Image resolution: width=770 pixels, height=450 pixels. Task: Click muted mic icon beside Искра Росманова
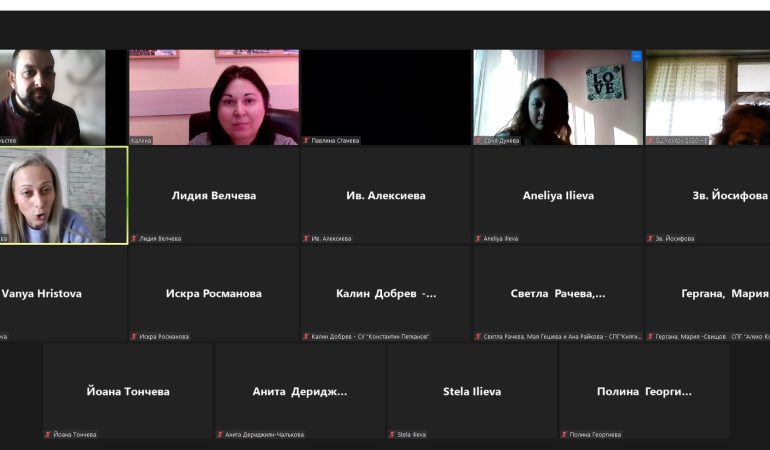point(134,337)
